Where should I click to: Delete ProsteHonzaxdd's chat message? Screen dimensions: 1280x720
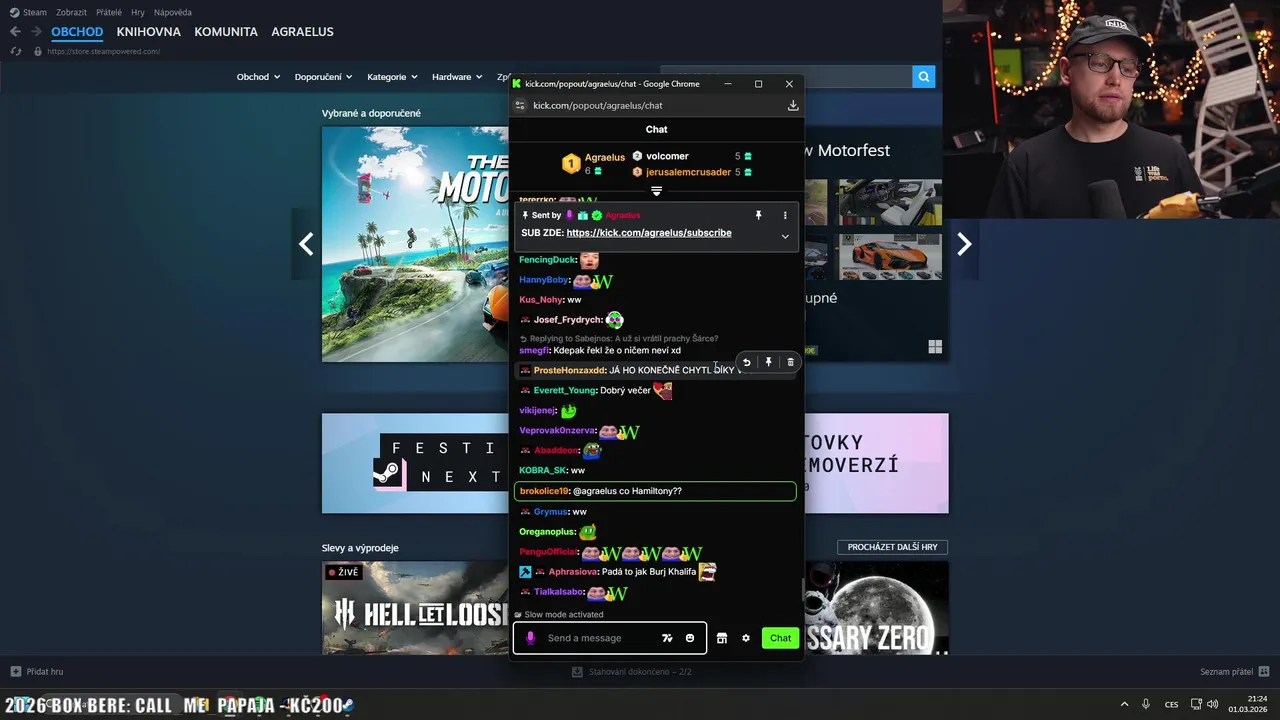pyautogui.click(x=790, y=362)
